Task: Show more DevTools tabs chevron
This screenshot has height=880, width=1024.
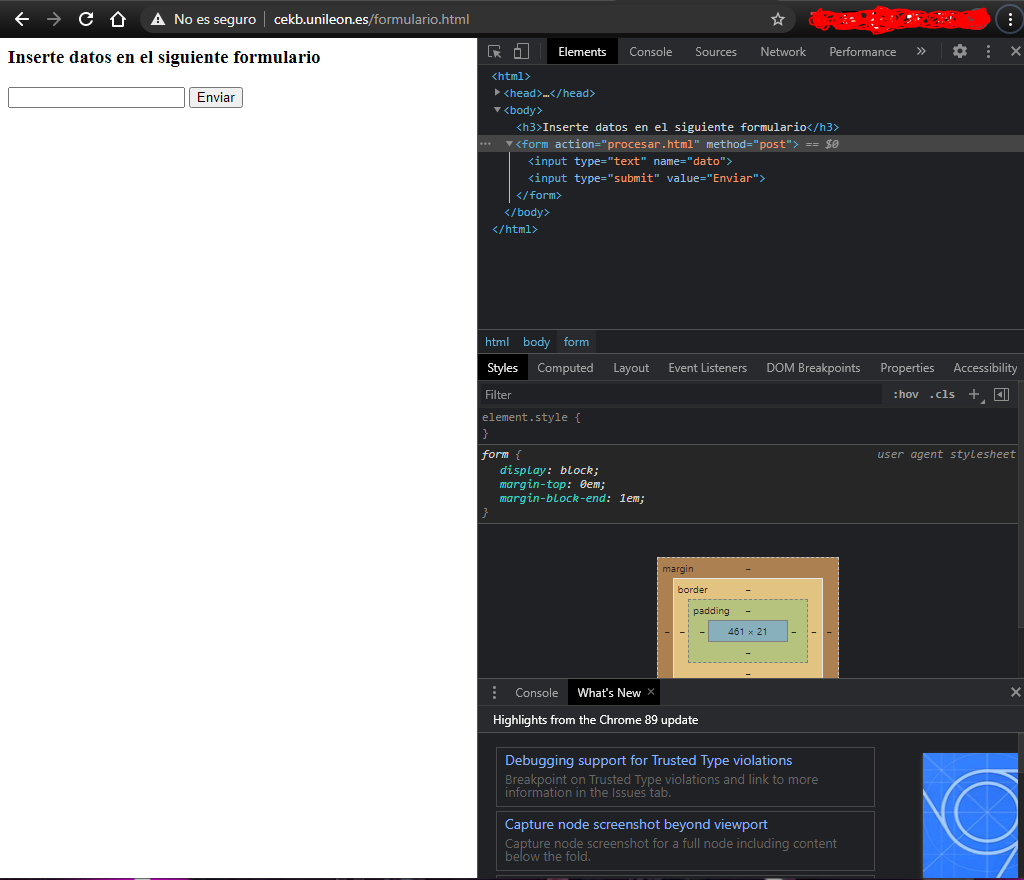Action: [x=921, y=51]
